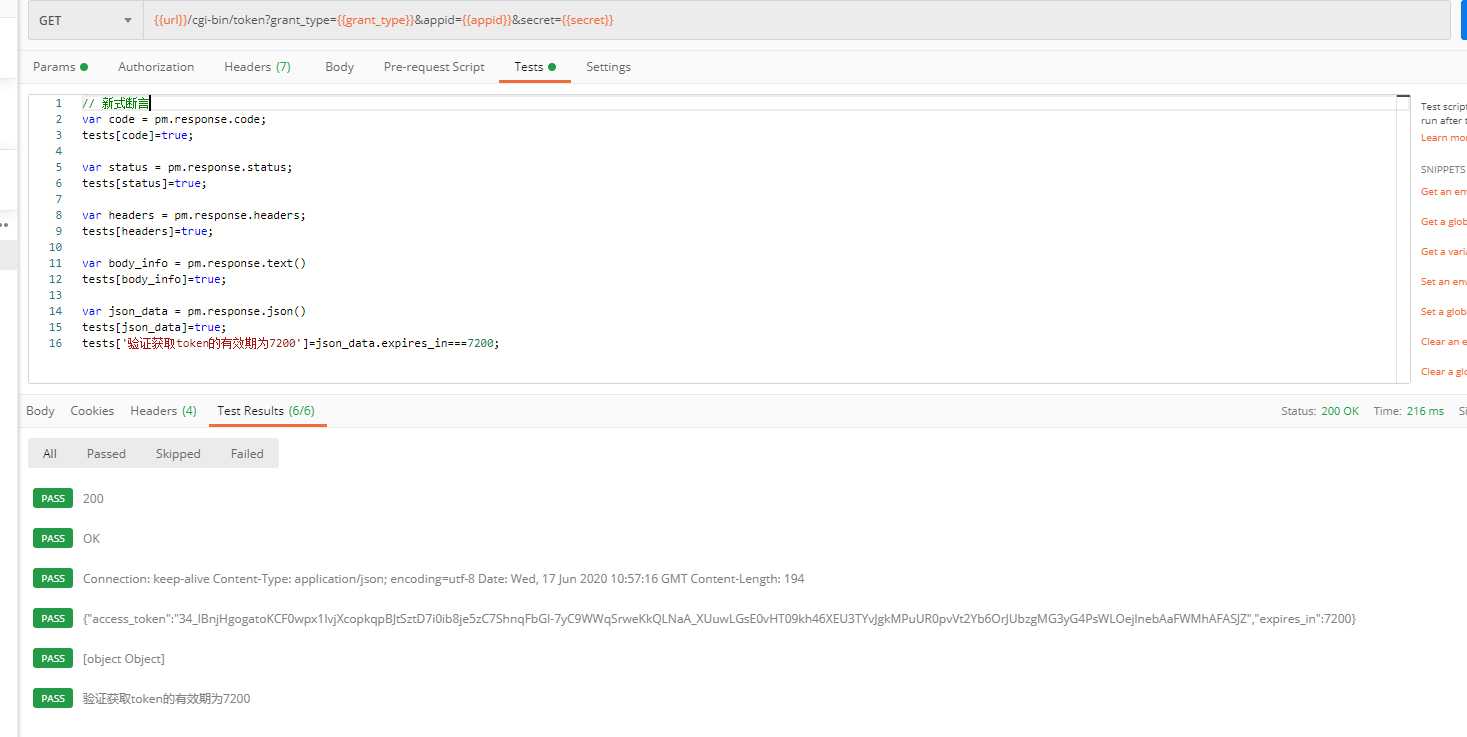Select the Test Results (6/6) tab
Image resolution: width=1467 pixels, height=737 pixels.
pos(266,411)
